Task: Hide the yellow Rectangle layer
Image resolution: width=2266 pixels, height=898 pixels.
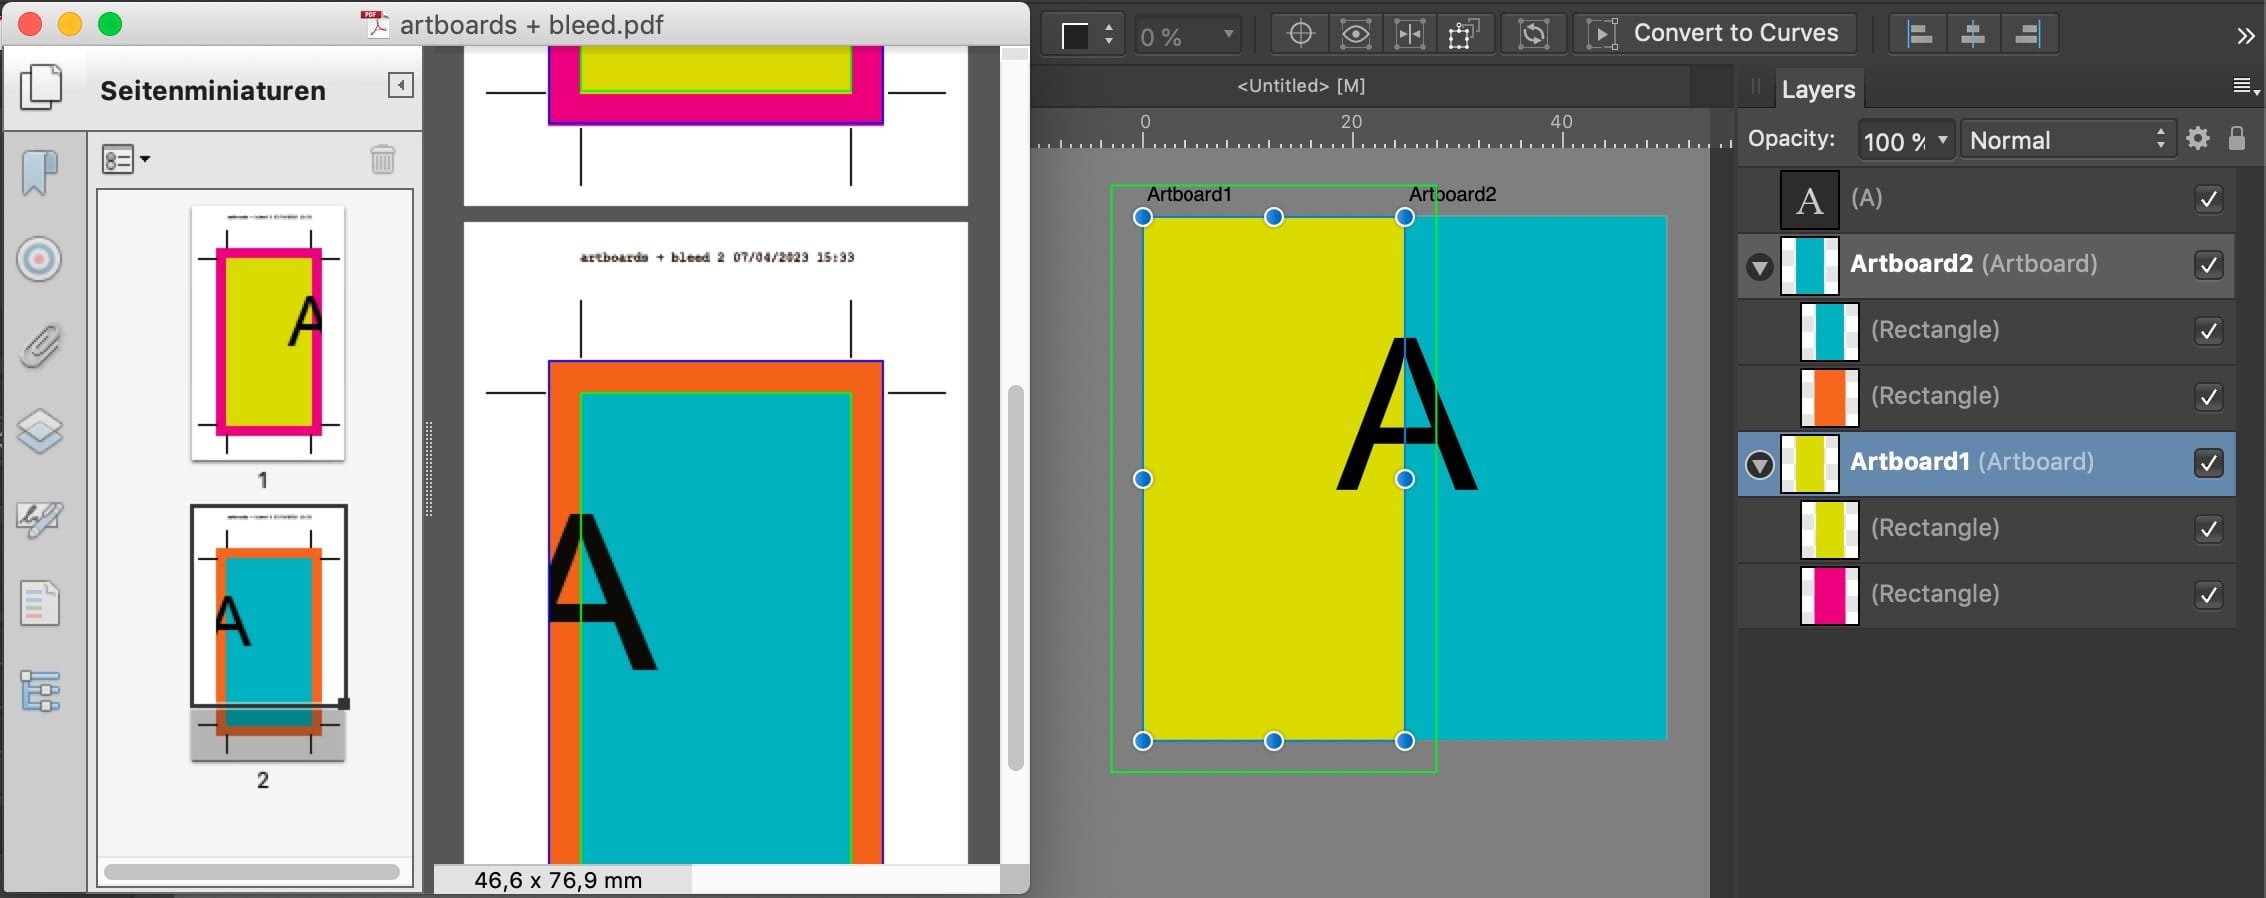Action: point(2208,529)
